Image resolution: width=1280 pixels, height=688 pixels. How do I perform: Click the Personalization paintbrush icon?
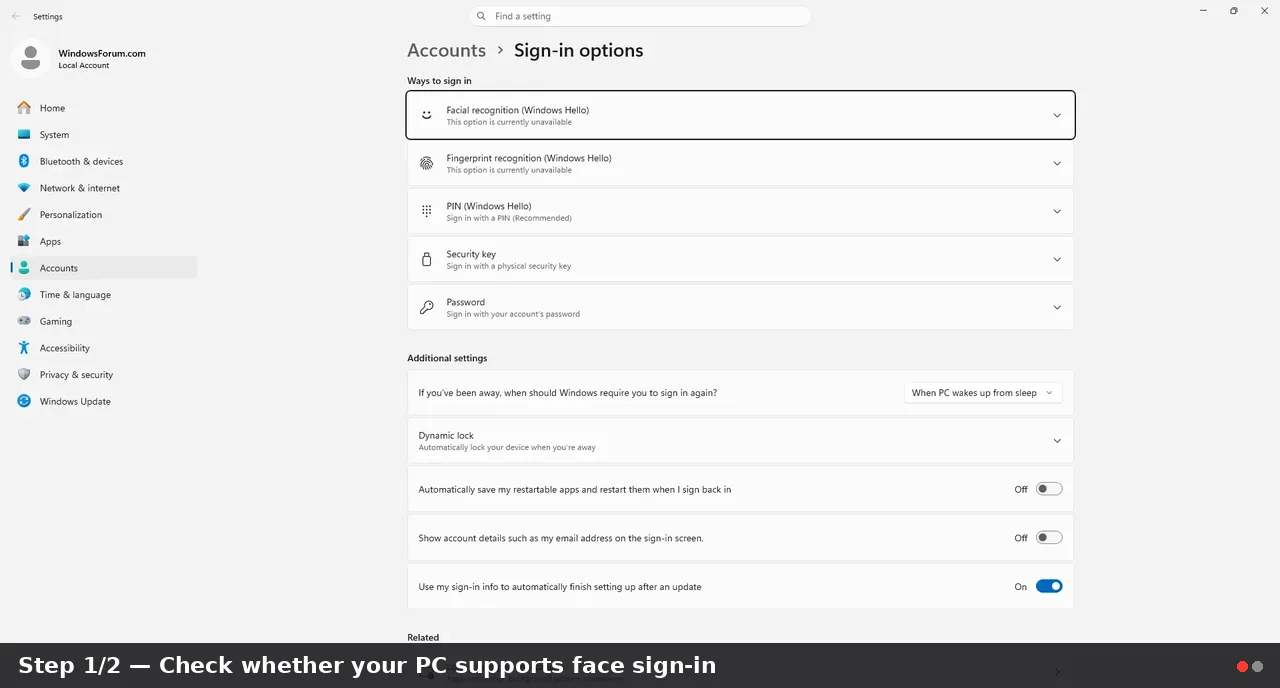tap(24, 214)
